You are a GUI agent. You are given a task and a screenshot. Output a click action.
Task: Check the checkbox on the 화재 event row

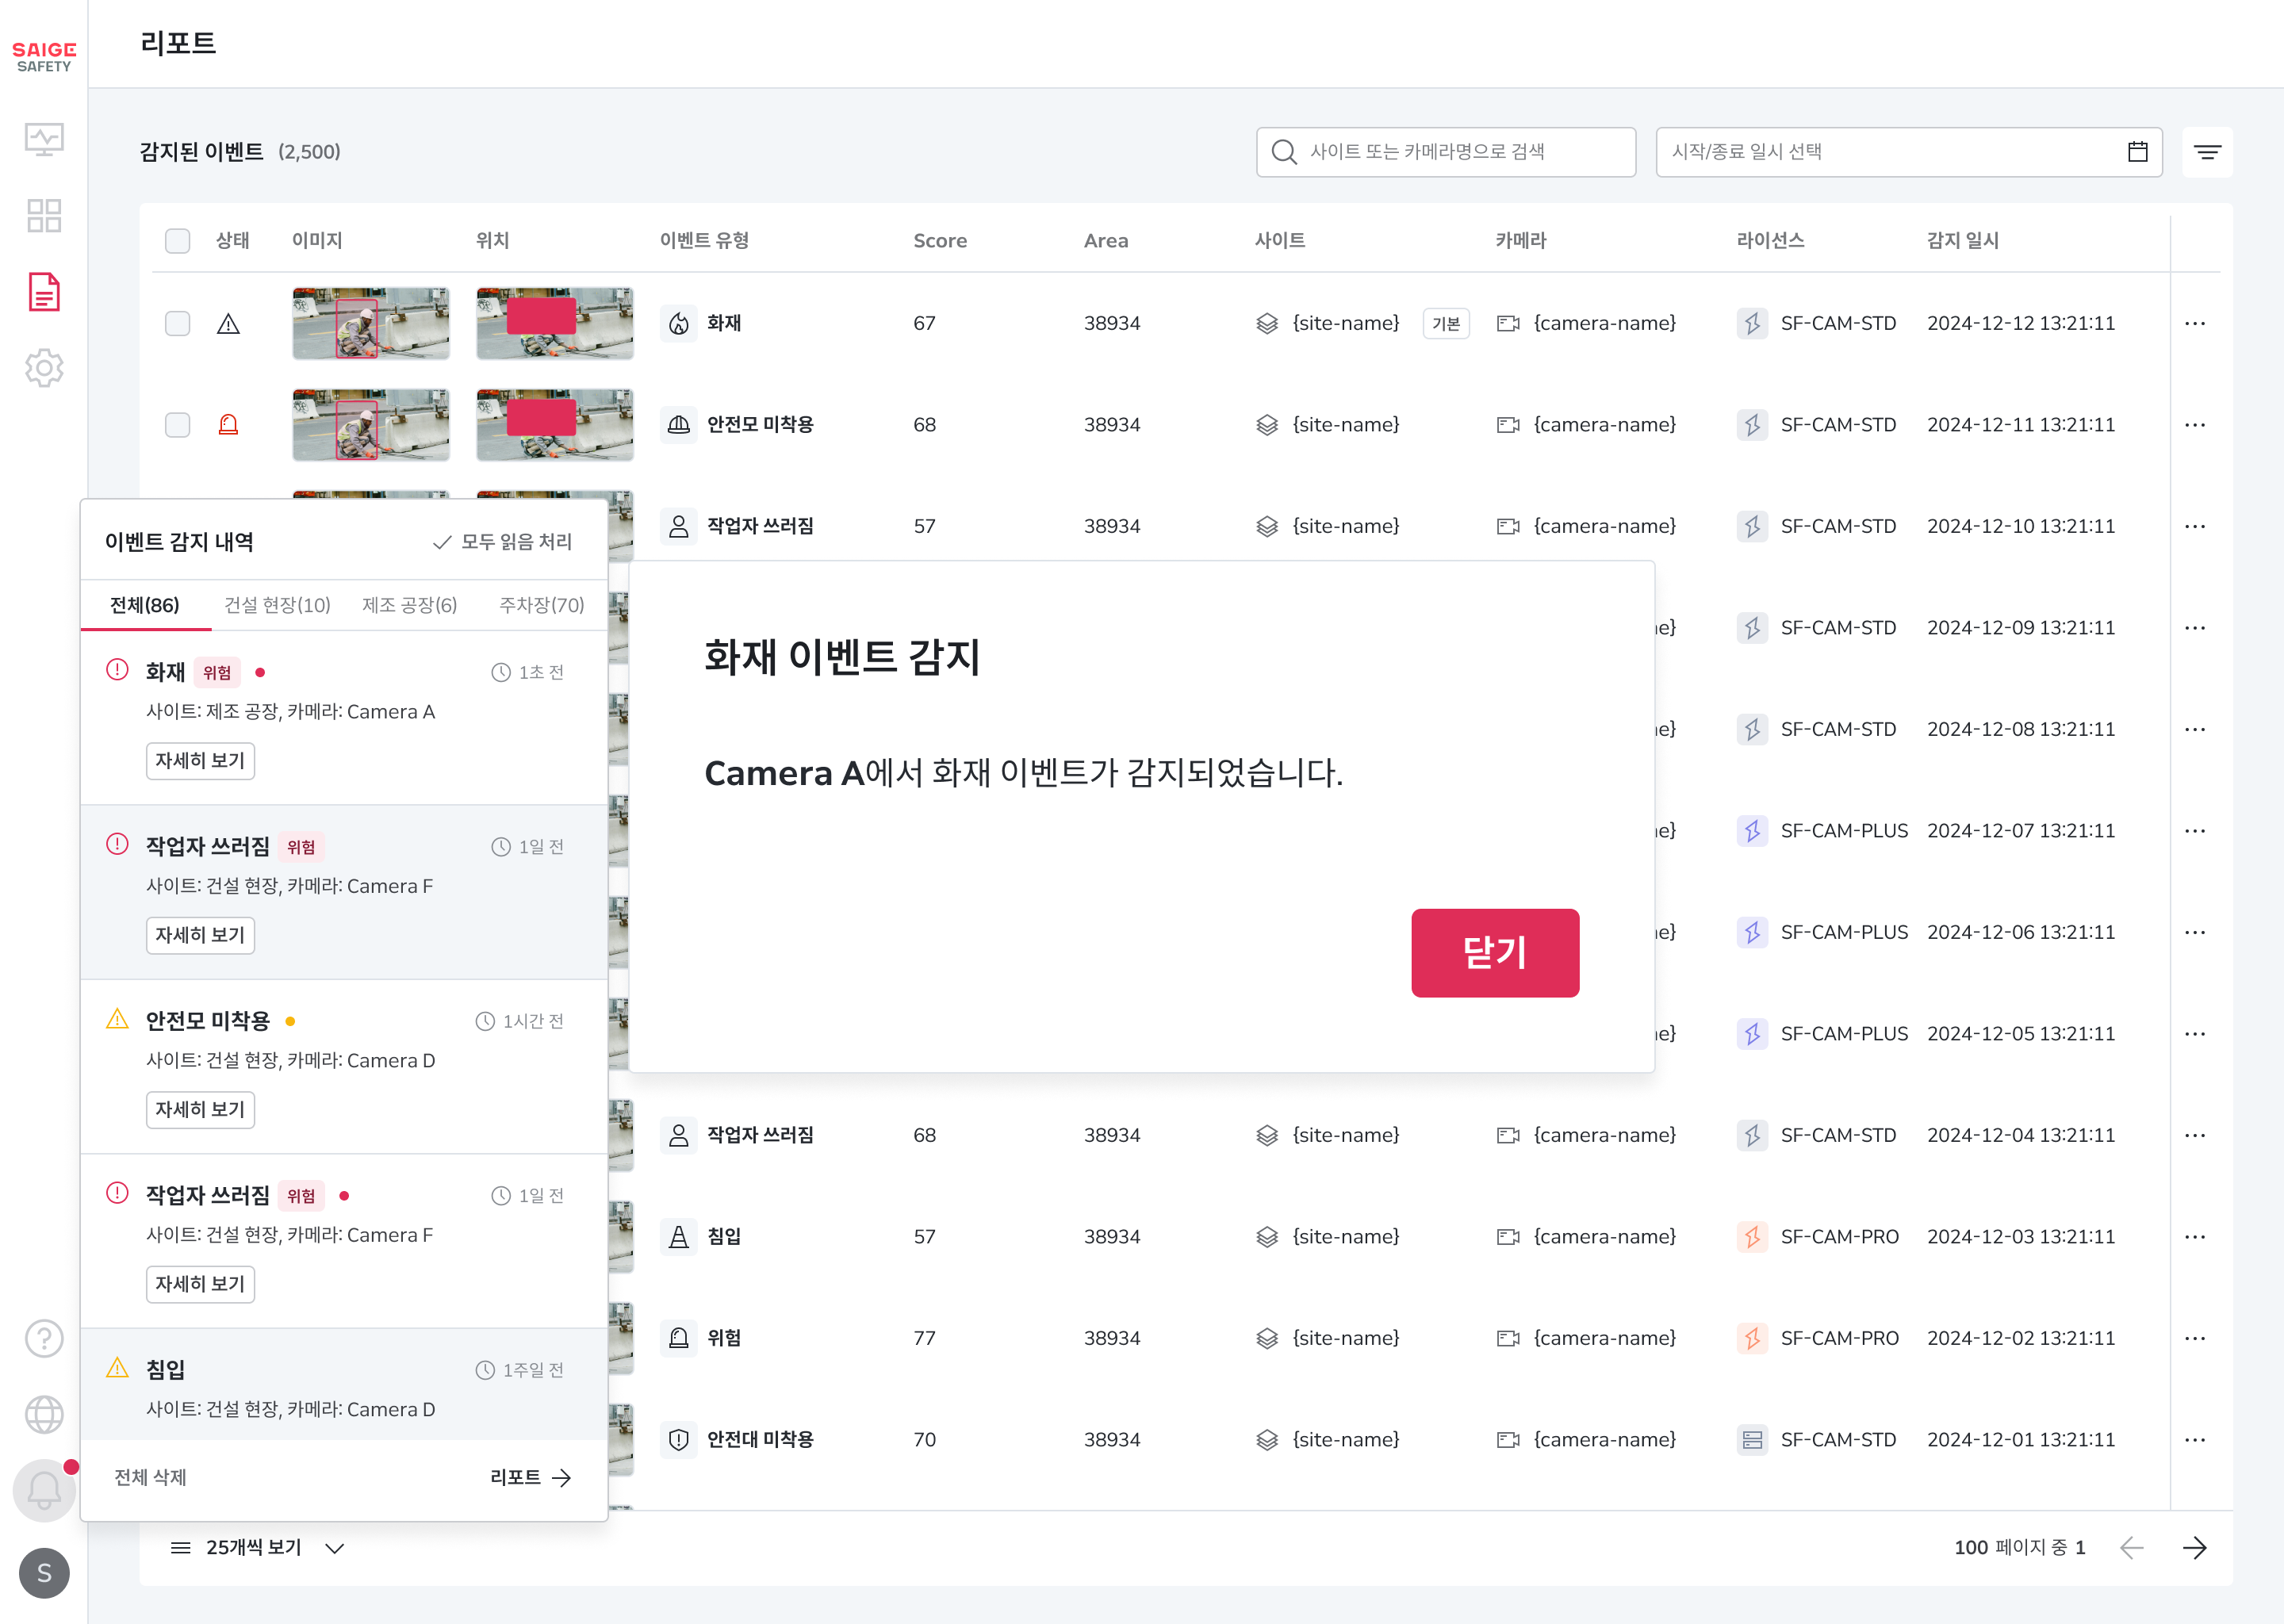coord(177,324)
